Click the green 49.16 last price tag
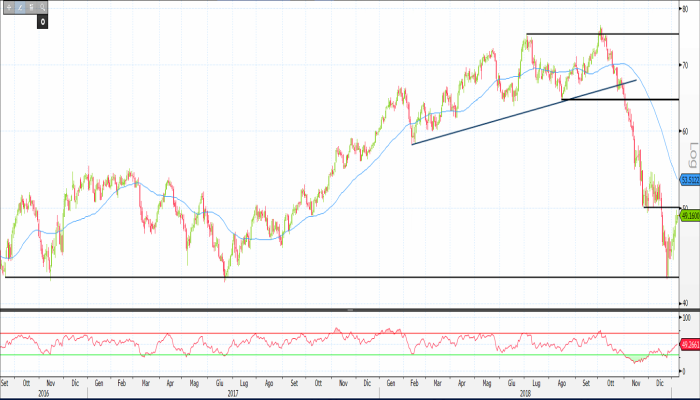The width and height of the screenshot is (700, 400). (x=688, y=215)
